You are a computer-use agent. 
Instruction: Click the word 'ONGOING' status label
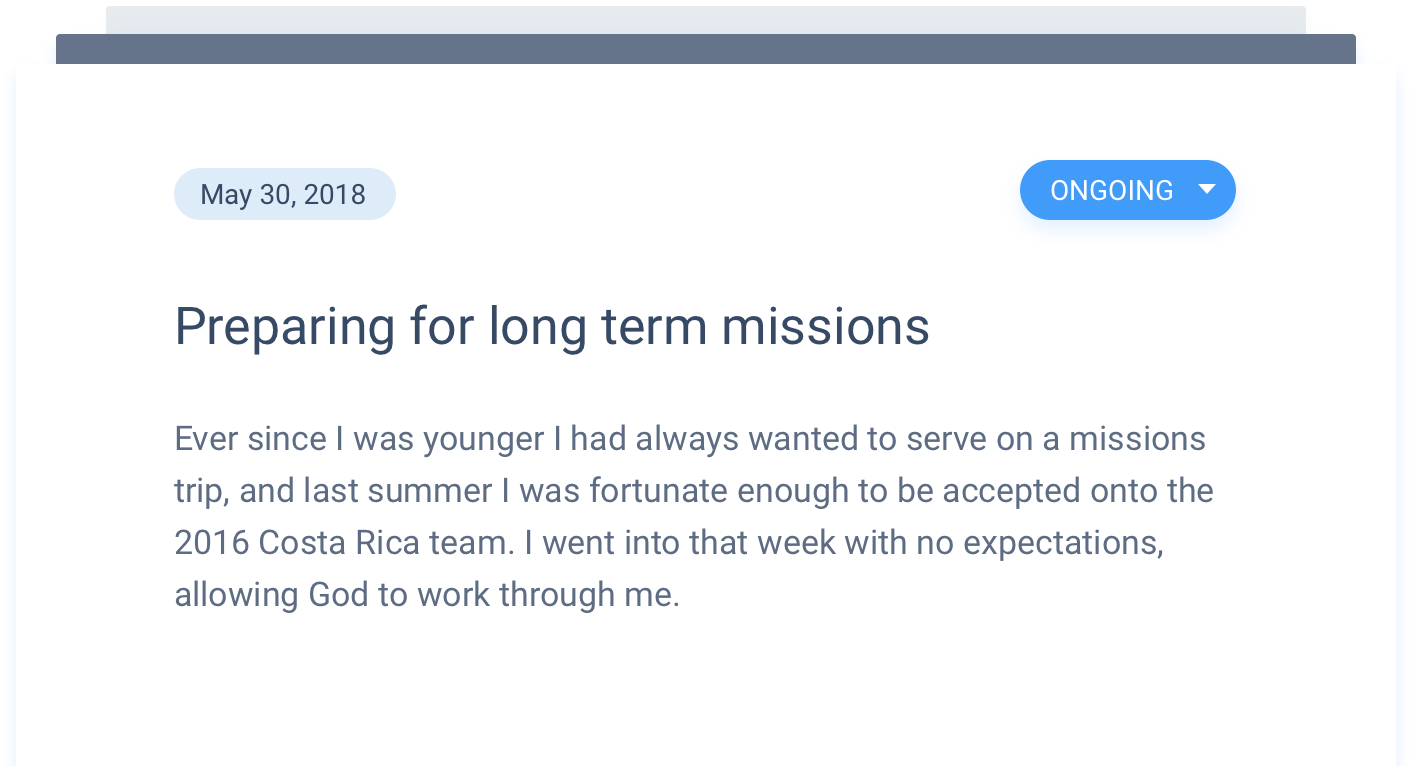[1111, 190]
